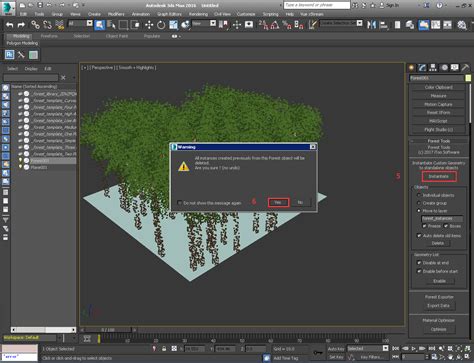The width and height of the screenshot is (474, 363).
Task: Click the Set Keys key icon
Action: pos(318,352)
